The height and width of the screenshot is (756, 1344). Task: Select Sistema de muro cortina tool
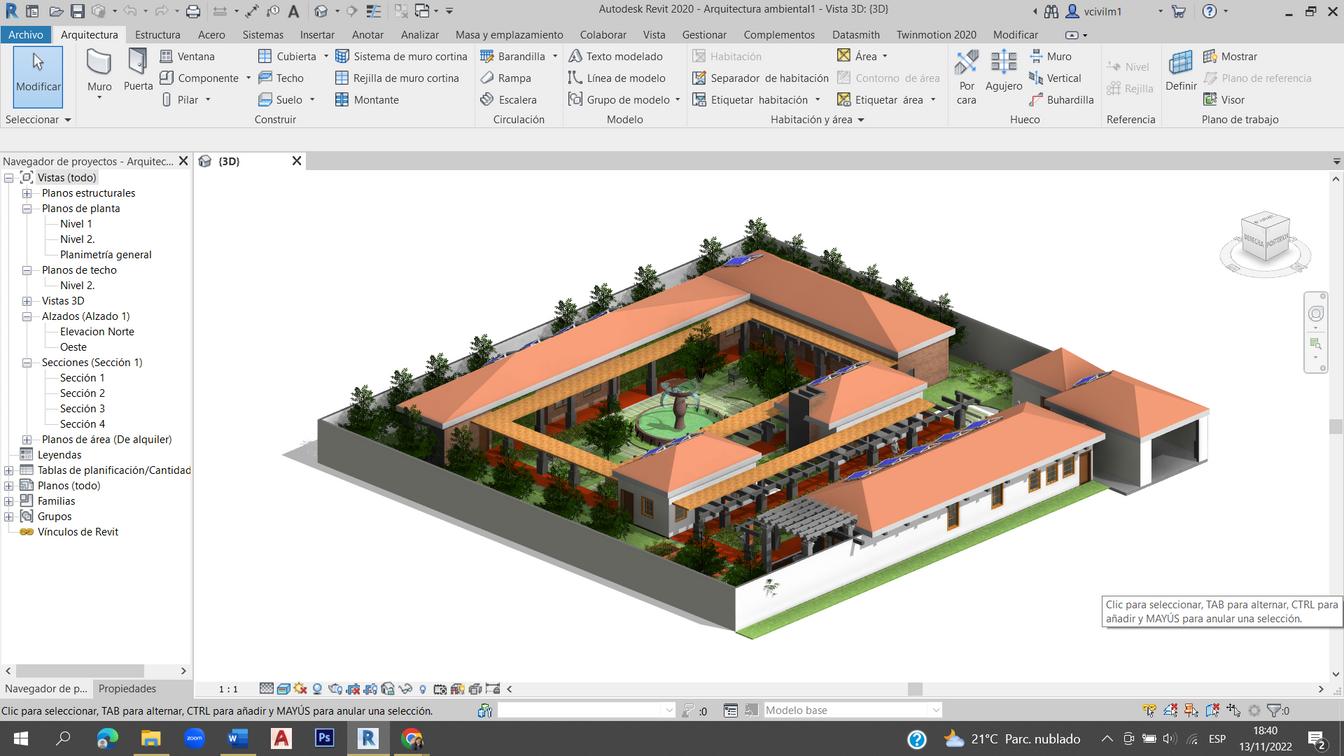pos(401,56)
